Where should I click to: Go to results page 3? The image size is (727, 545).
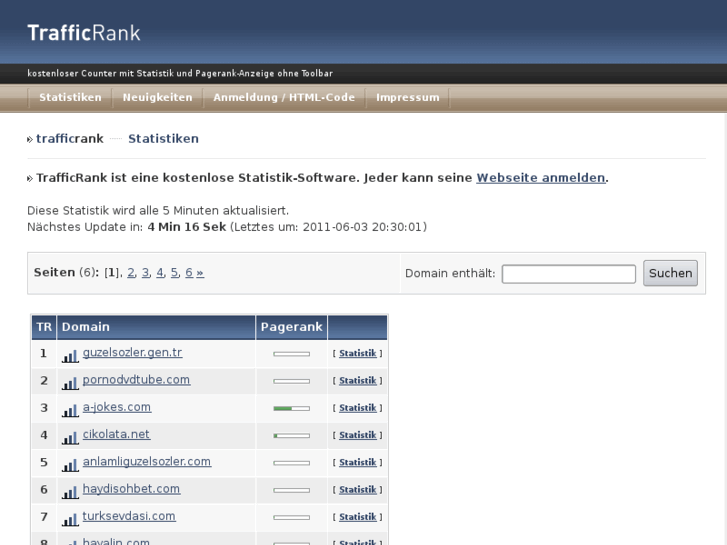[x=146, y=272]
